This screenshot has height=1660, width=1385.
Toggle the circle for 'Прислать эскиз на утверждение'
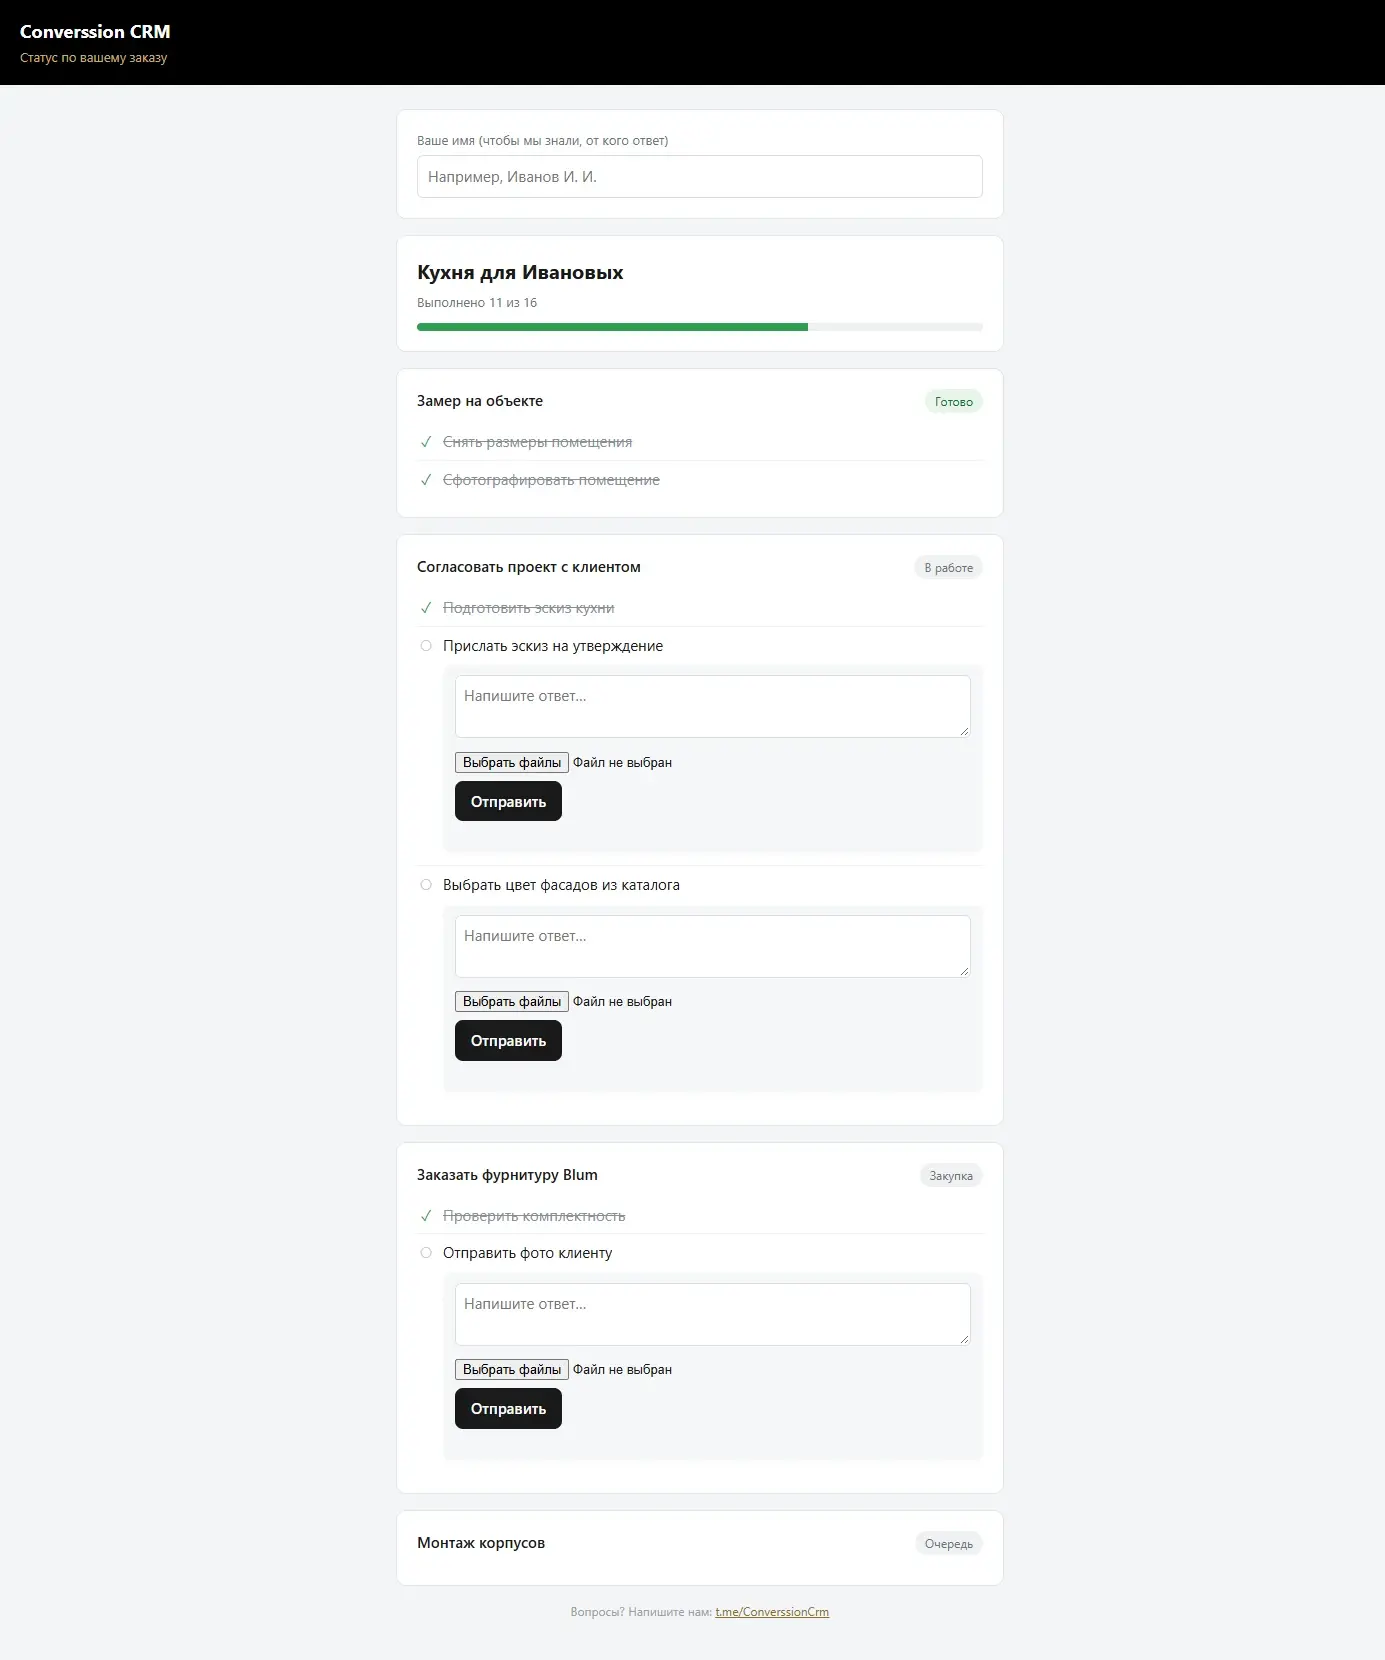(426, 646)
